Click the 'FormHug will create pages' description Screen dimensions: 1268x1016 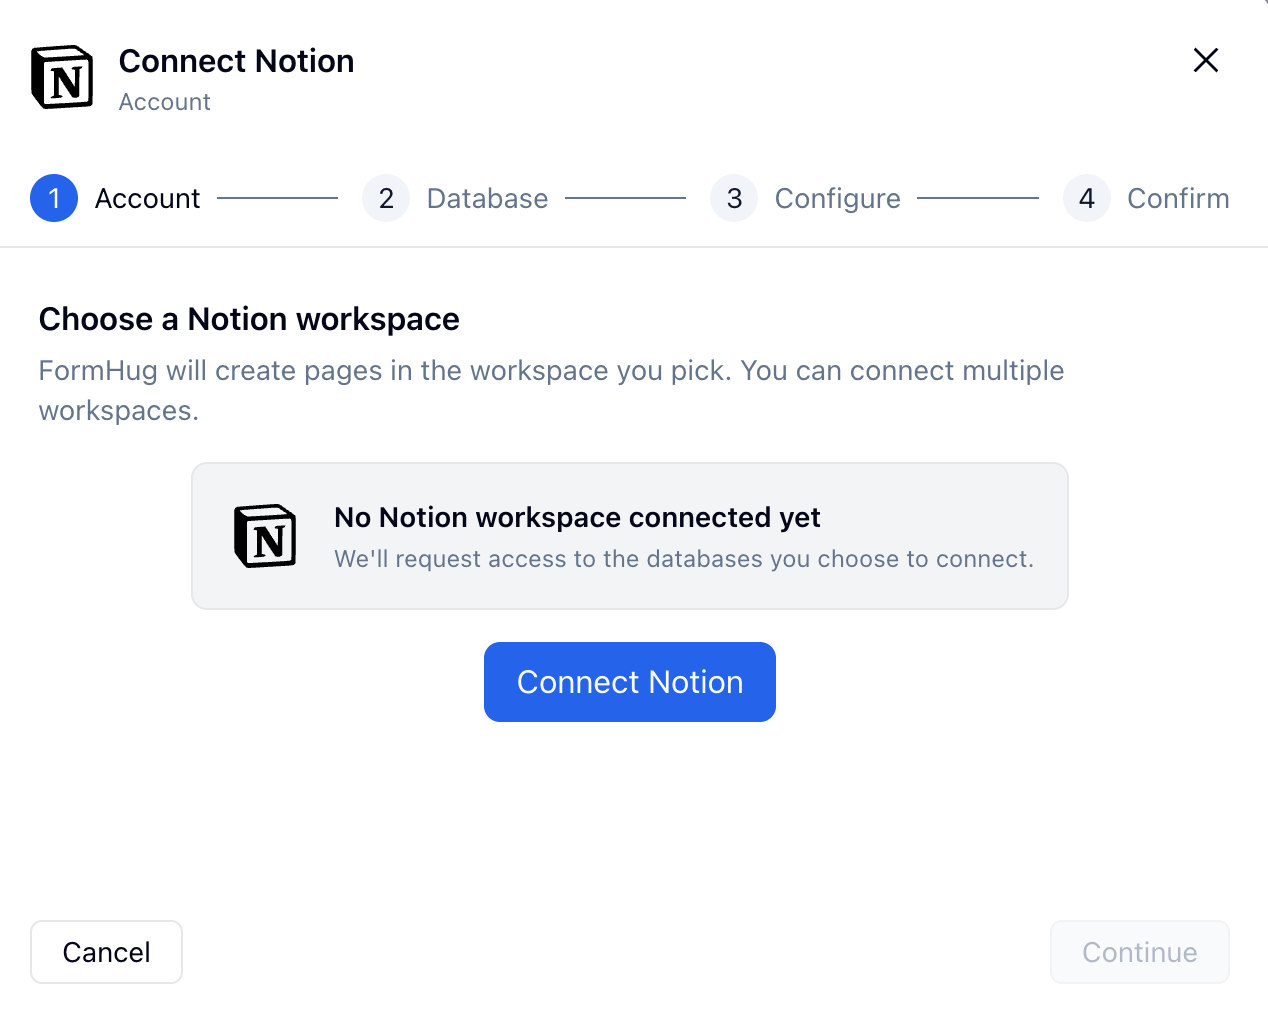pyautogui.click(x=551, y=390)
